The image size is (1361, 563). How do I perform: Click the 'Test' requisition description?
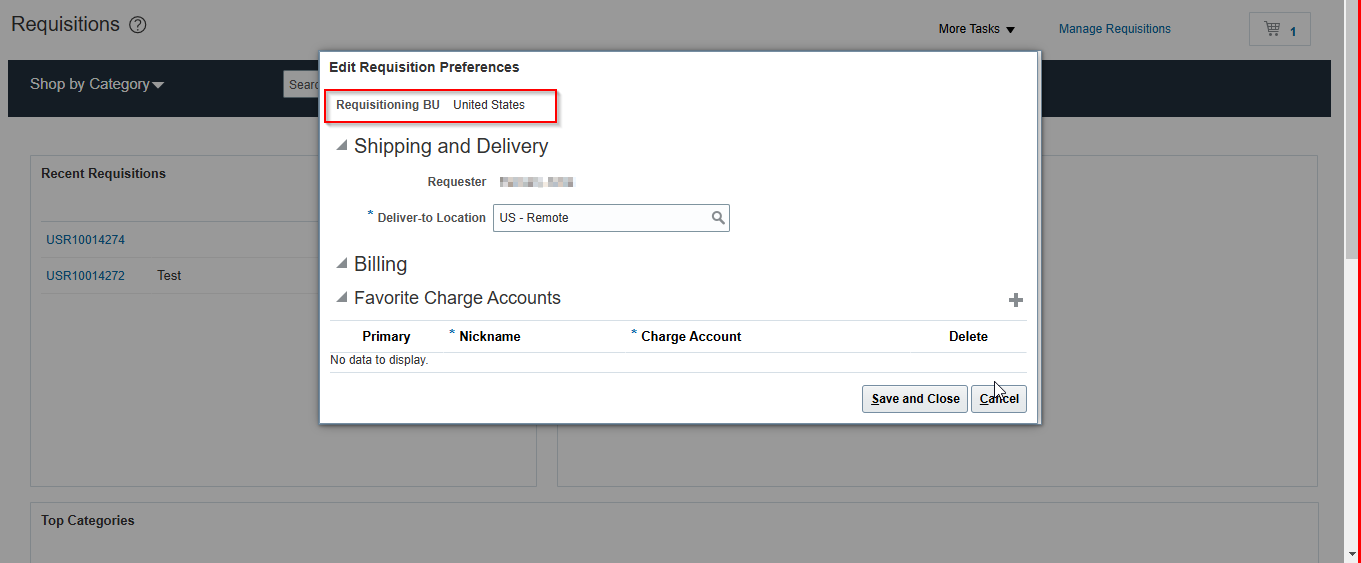[169, 276]
